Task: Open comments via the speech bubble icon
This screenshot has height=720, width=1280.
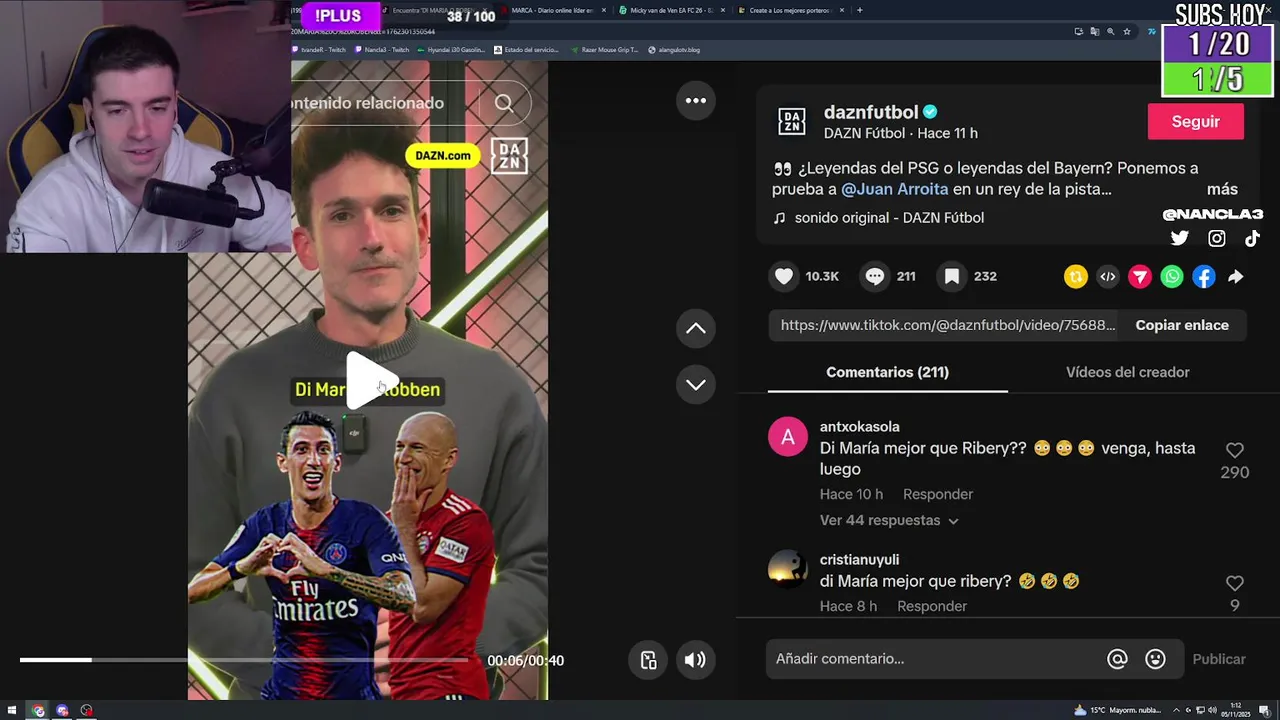Action: click(x=875, y=276)
